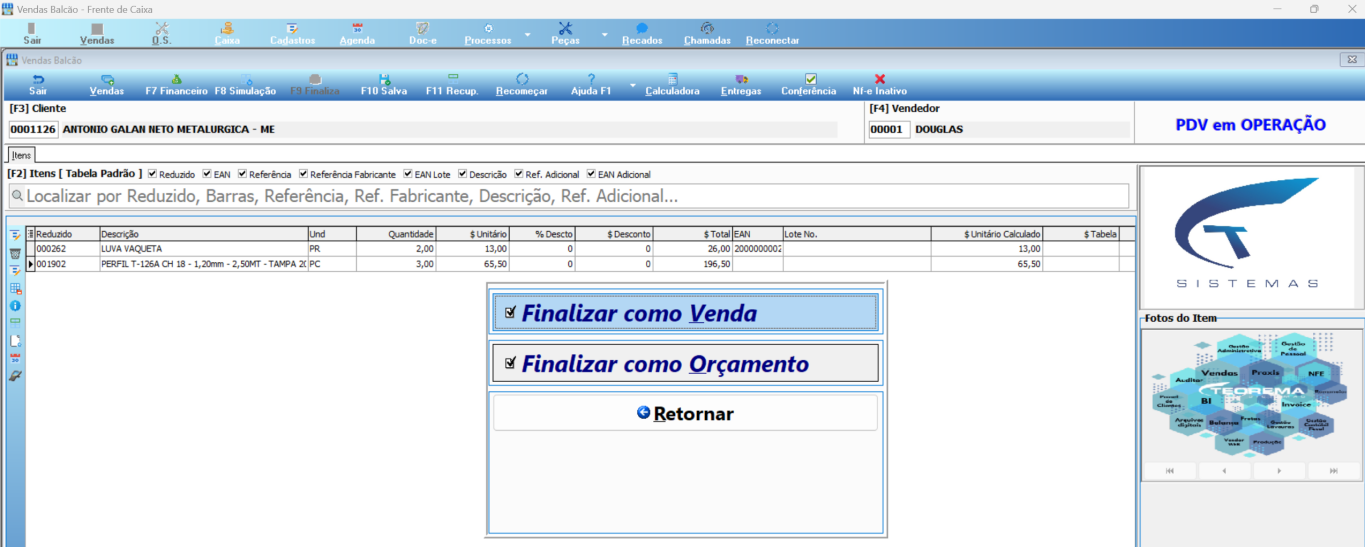Toggle the EAN Adicional checkbox
Image resolution: width=1365 pixels, height=547 pixels.
click(592, 174)
